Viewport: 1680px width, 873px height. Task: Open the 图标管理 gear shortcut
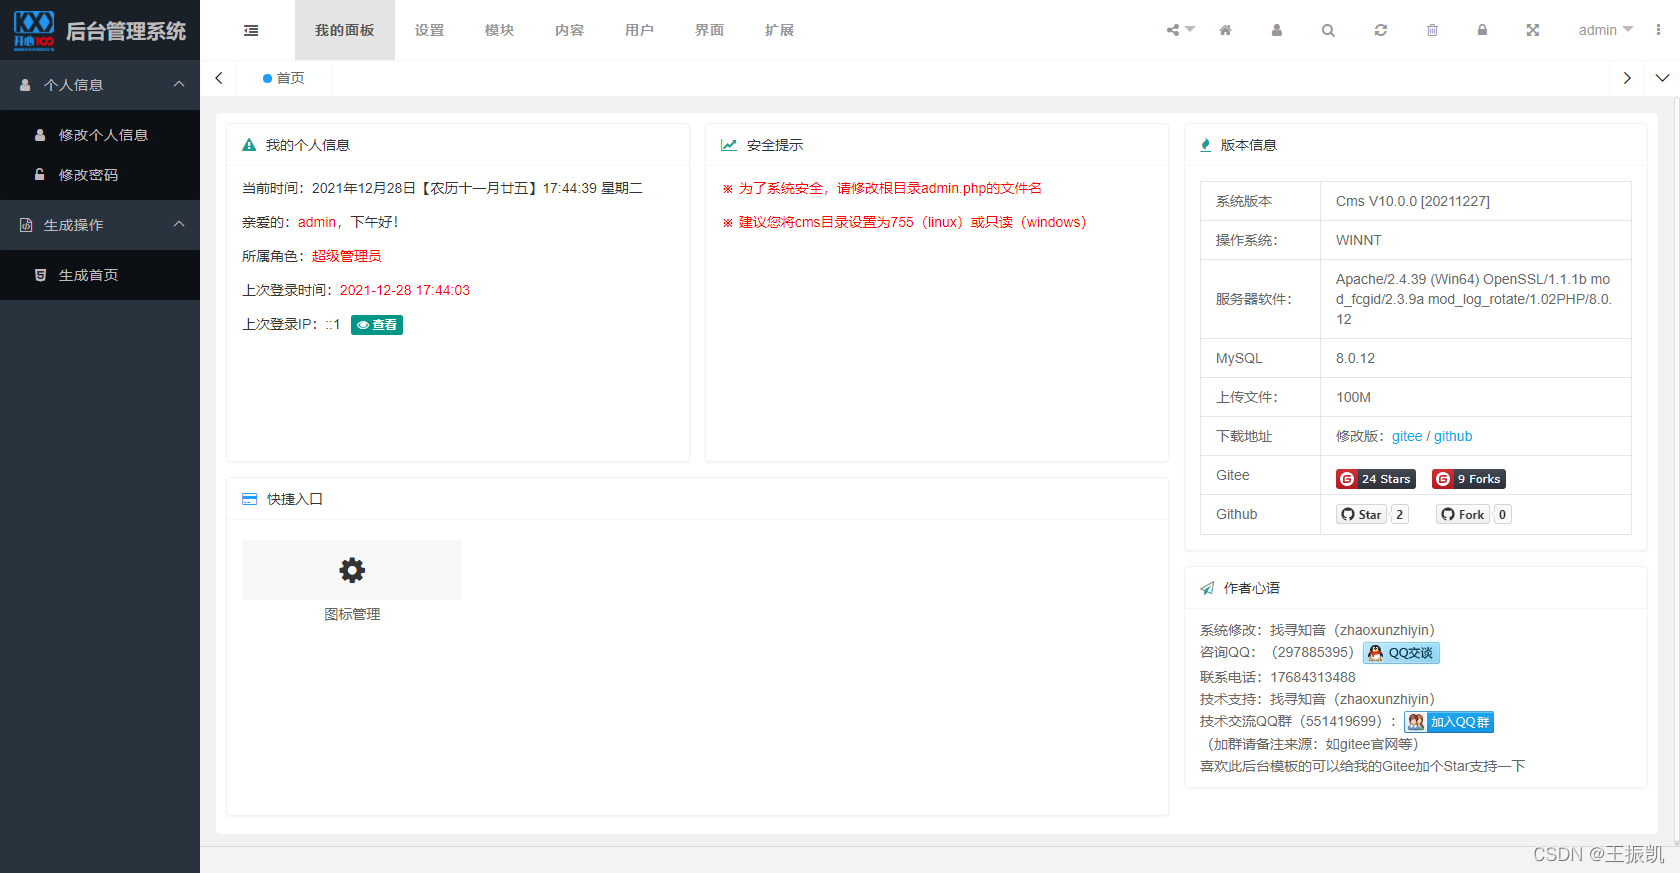[x=352, y=571]
